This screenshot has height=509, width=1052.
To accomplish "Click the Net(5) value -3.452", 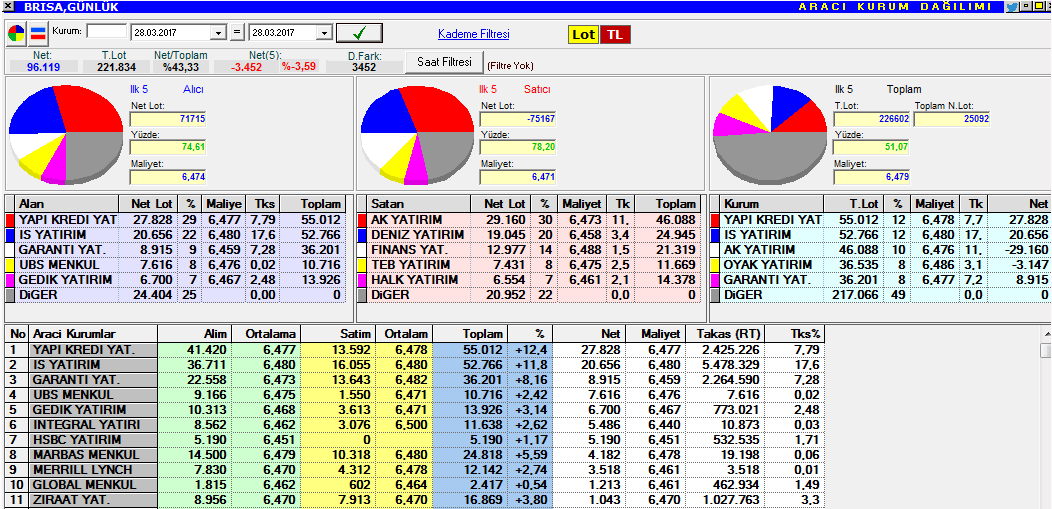I will (x=246, y=67).
